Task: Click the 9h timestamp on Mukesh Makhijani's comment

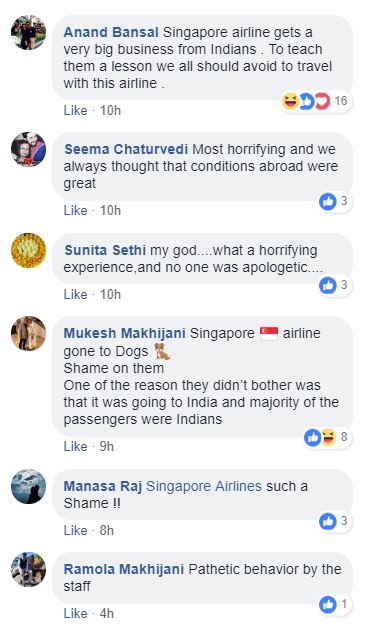Action: click(107, 446)
